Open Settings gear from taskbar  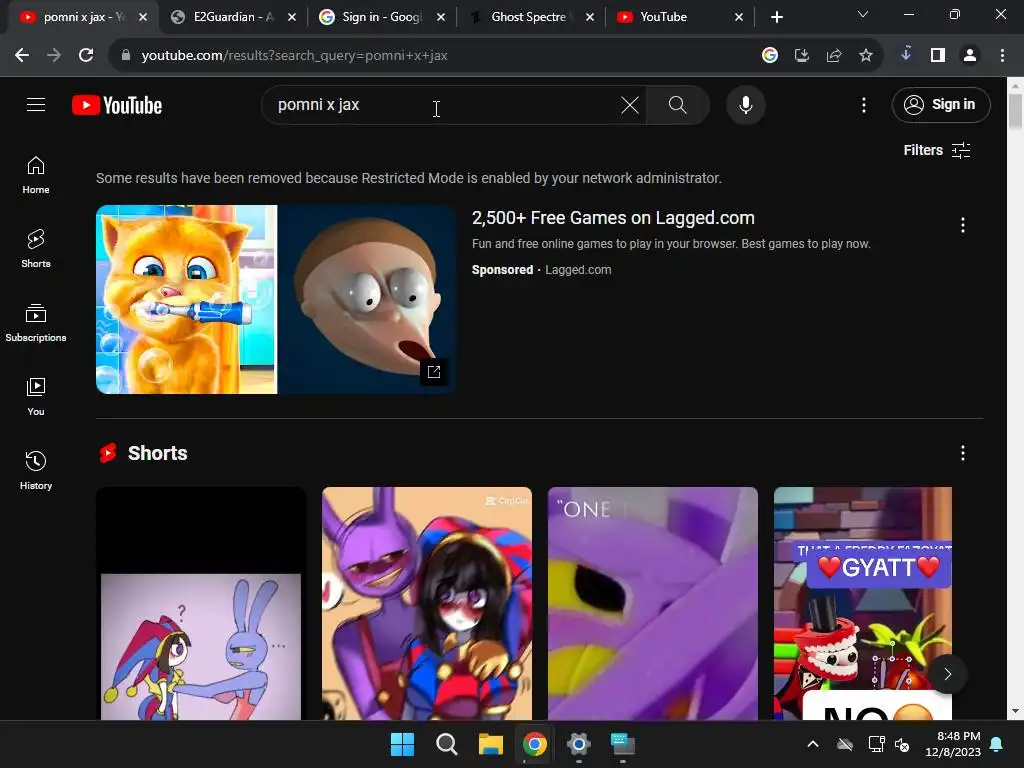(x=579, y=744)
